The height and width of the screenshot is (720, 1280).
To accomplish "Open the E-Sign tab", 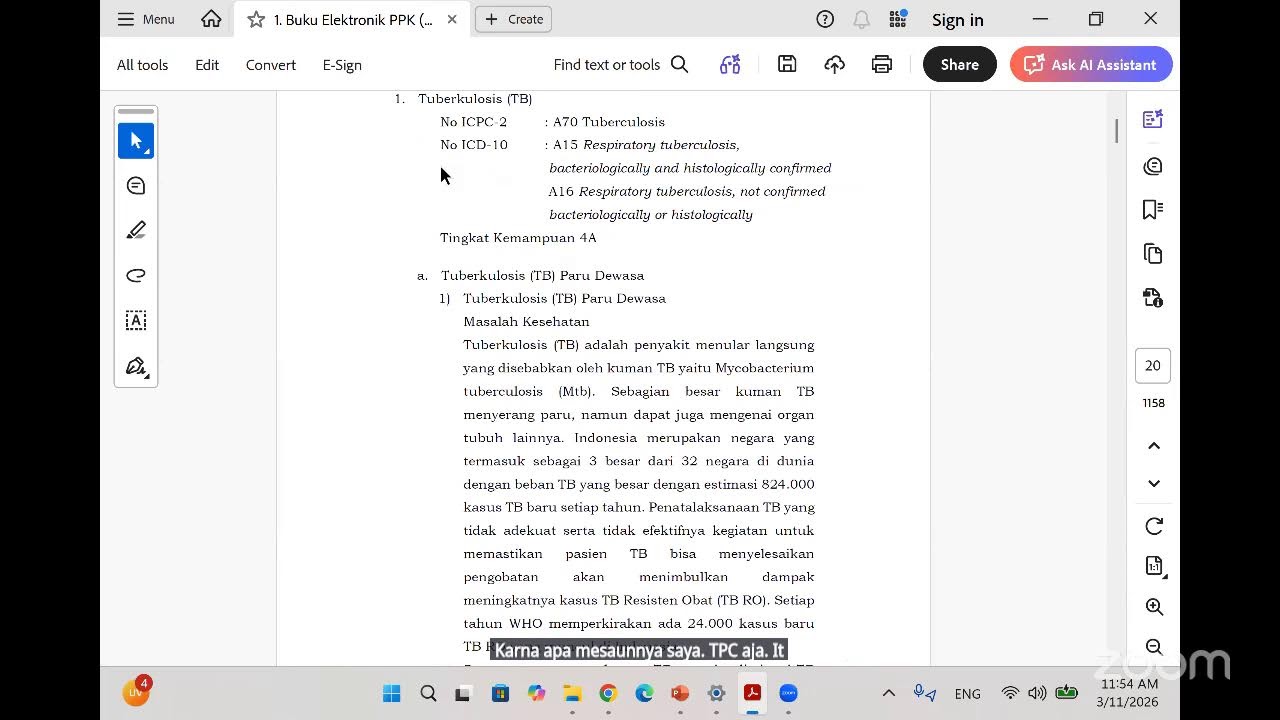I will pyautogui.click(x=342, y=65).
